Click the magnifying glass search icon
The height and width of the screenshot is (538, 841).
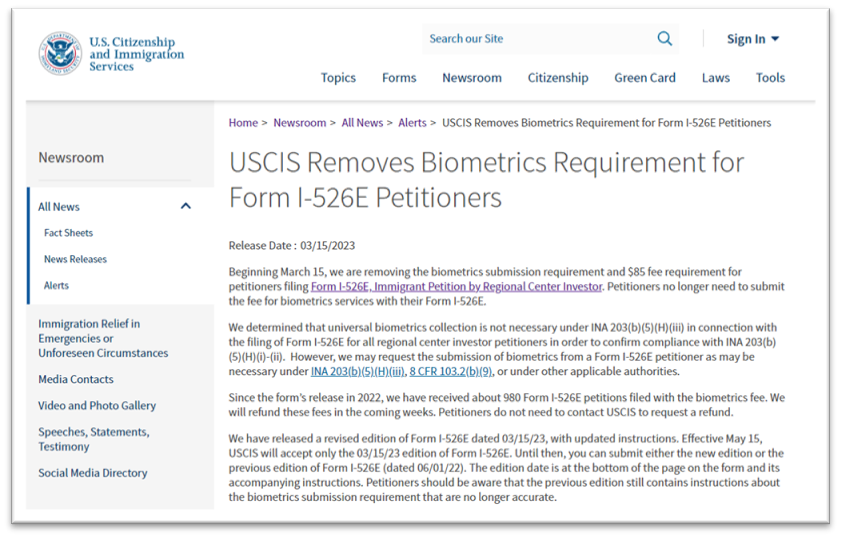click(x=665, y=39)
